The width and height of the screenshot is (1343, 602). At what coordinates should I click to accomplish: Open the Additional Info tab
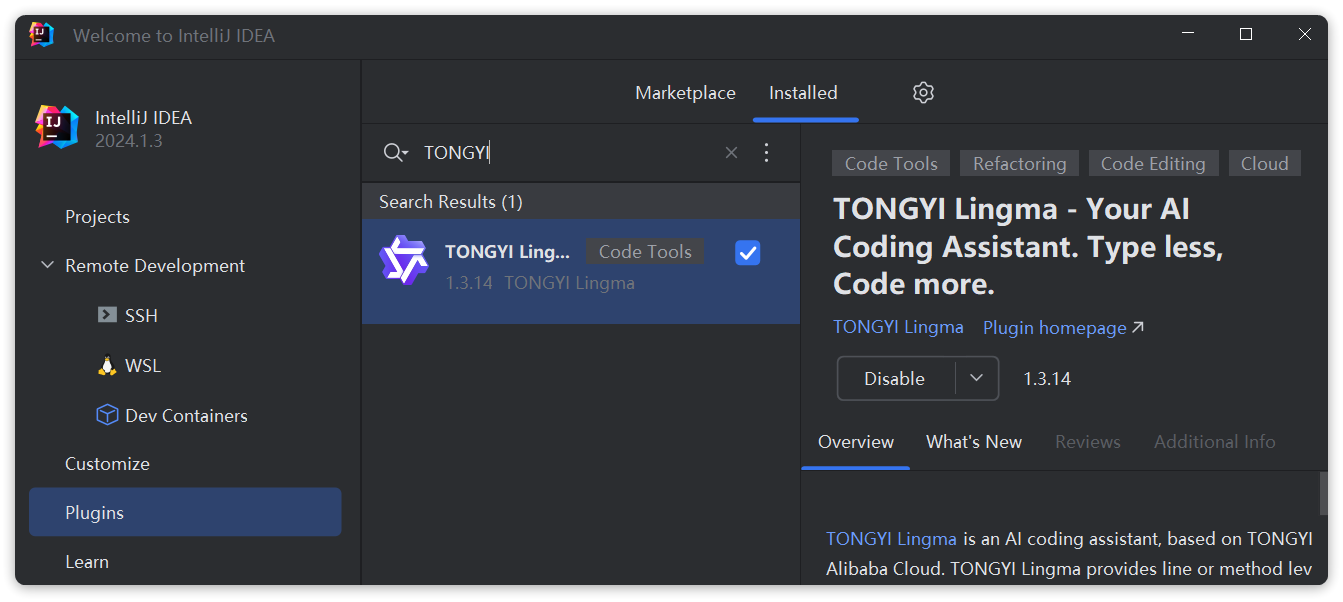(x=1215, y=442)
